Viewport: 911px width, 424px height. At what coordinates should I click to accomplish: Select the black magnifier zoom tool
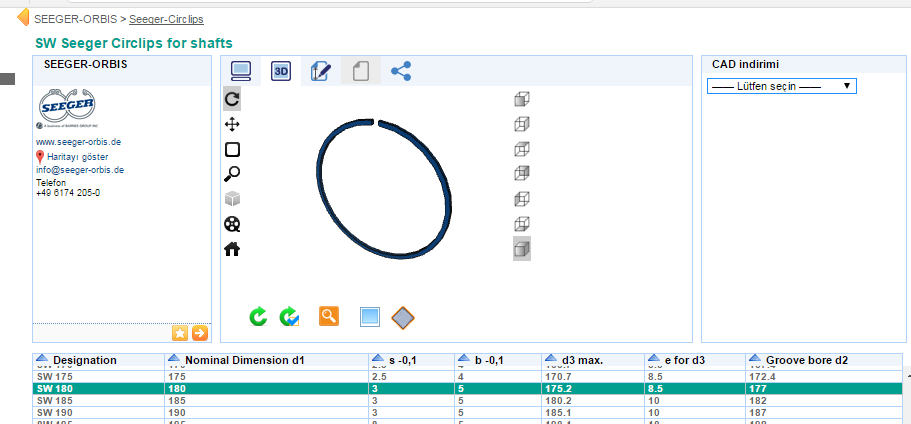[232, 174]
